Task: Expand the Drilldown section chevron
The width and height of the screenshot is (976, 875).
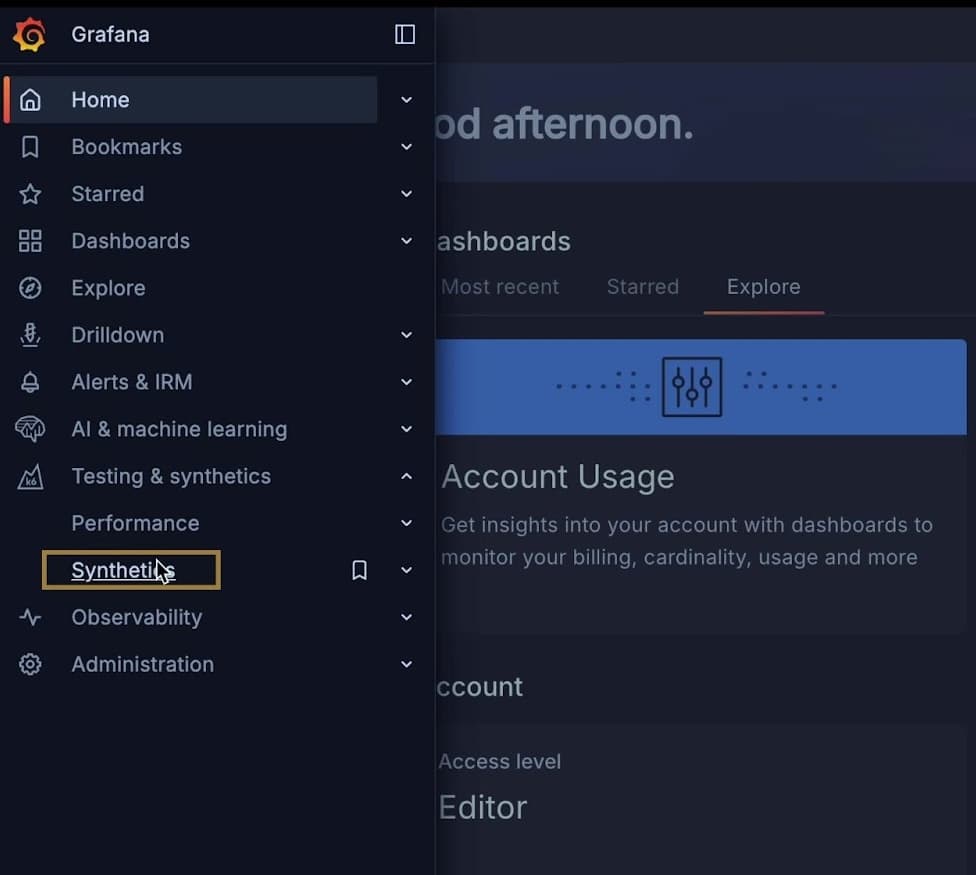Action: [x=406, y=335]
